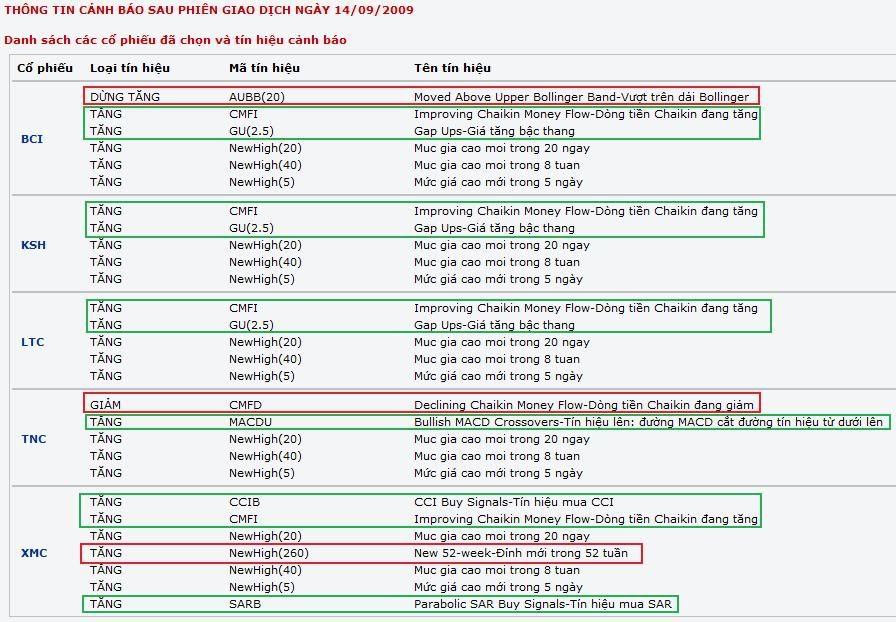The height and width of the screenshot is (622, 896).
Task: Click NewHigh(5) code in XMC group
Action: [262, 587]
